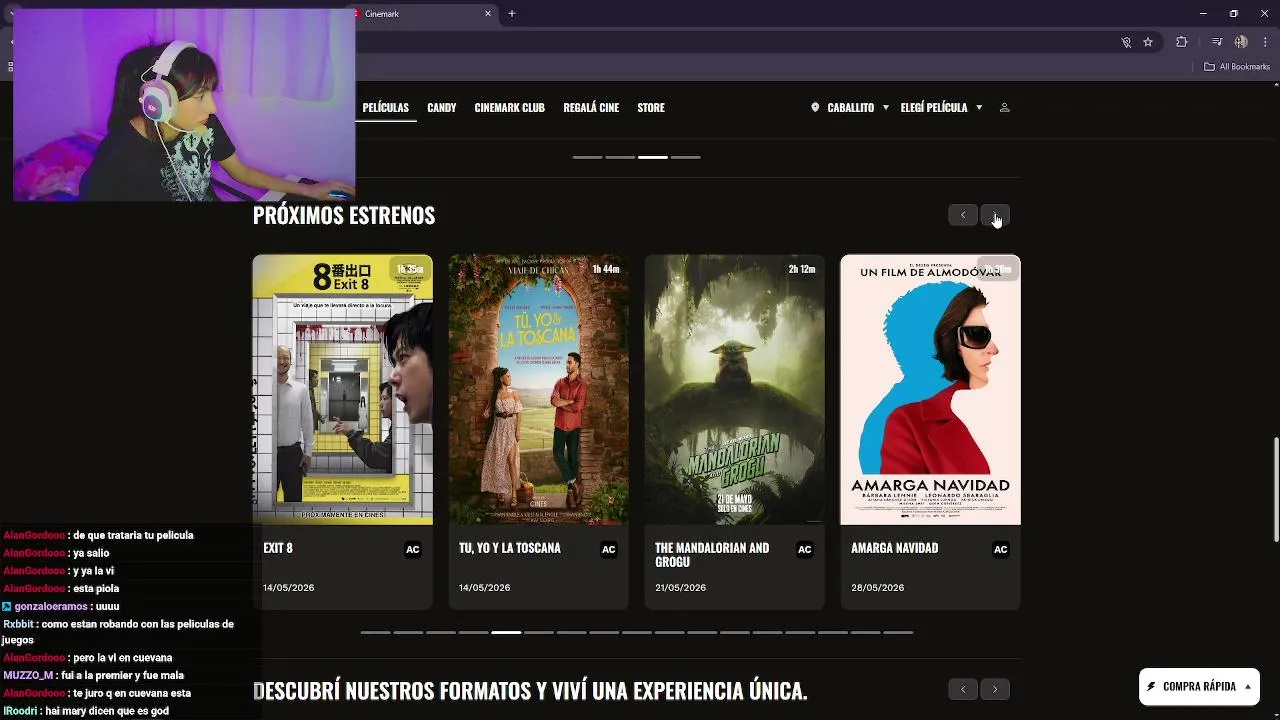The image size is (1280, 720).
Task: Click chat username MUZZO_M
Action: pyautogui.click(x=28, y=675)
